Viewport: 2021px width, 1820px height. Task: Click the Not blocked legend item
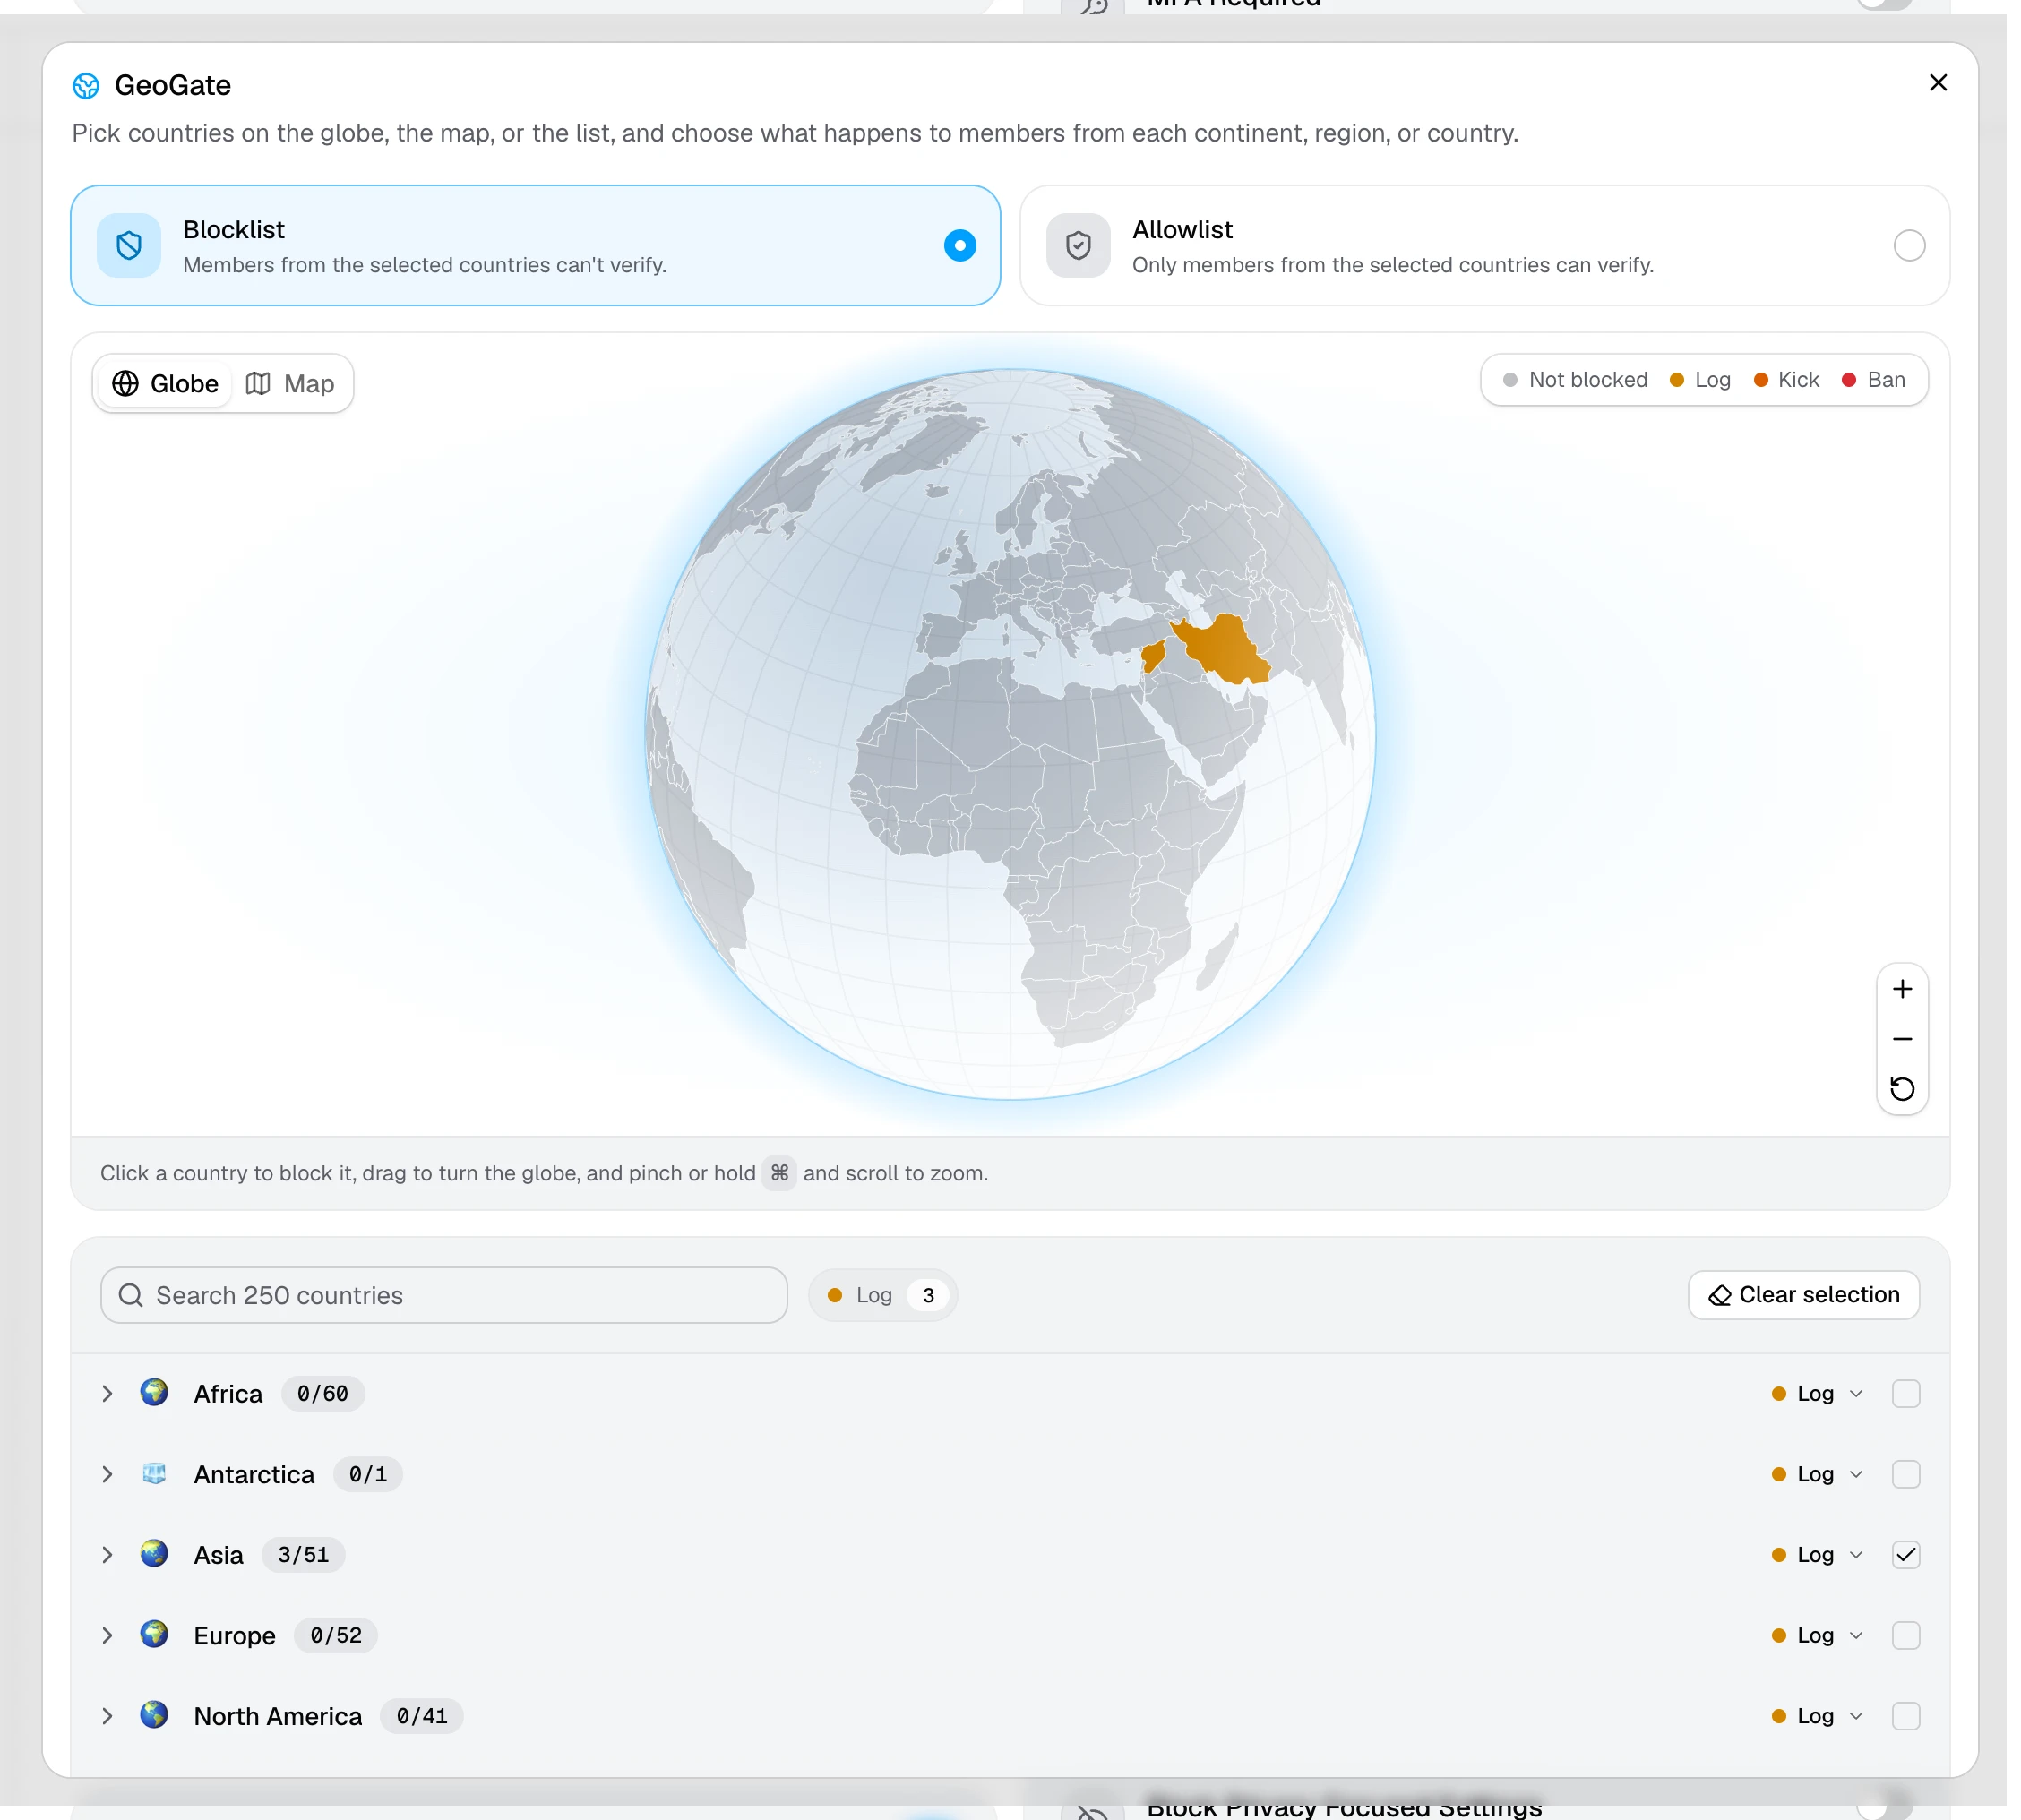tap(1575, 380)
